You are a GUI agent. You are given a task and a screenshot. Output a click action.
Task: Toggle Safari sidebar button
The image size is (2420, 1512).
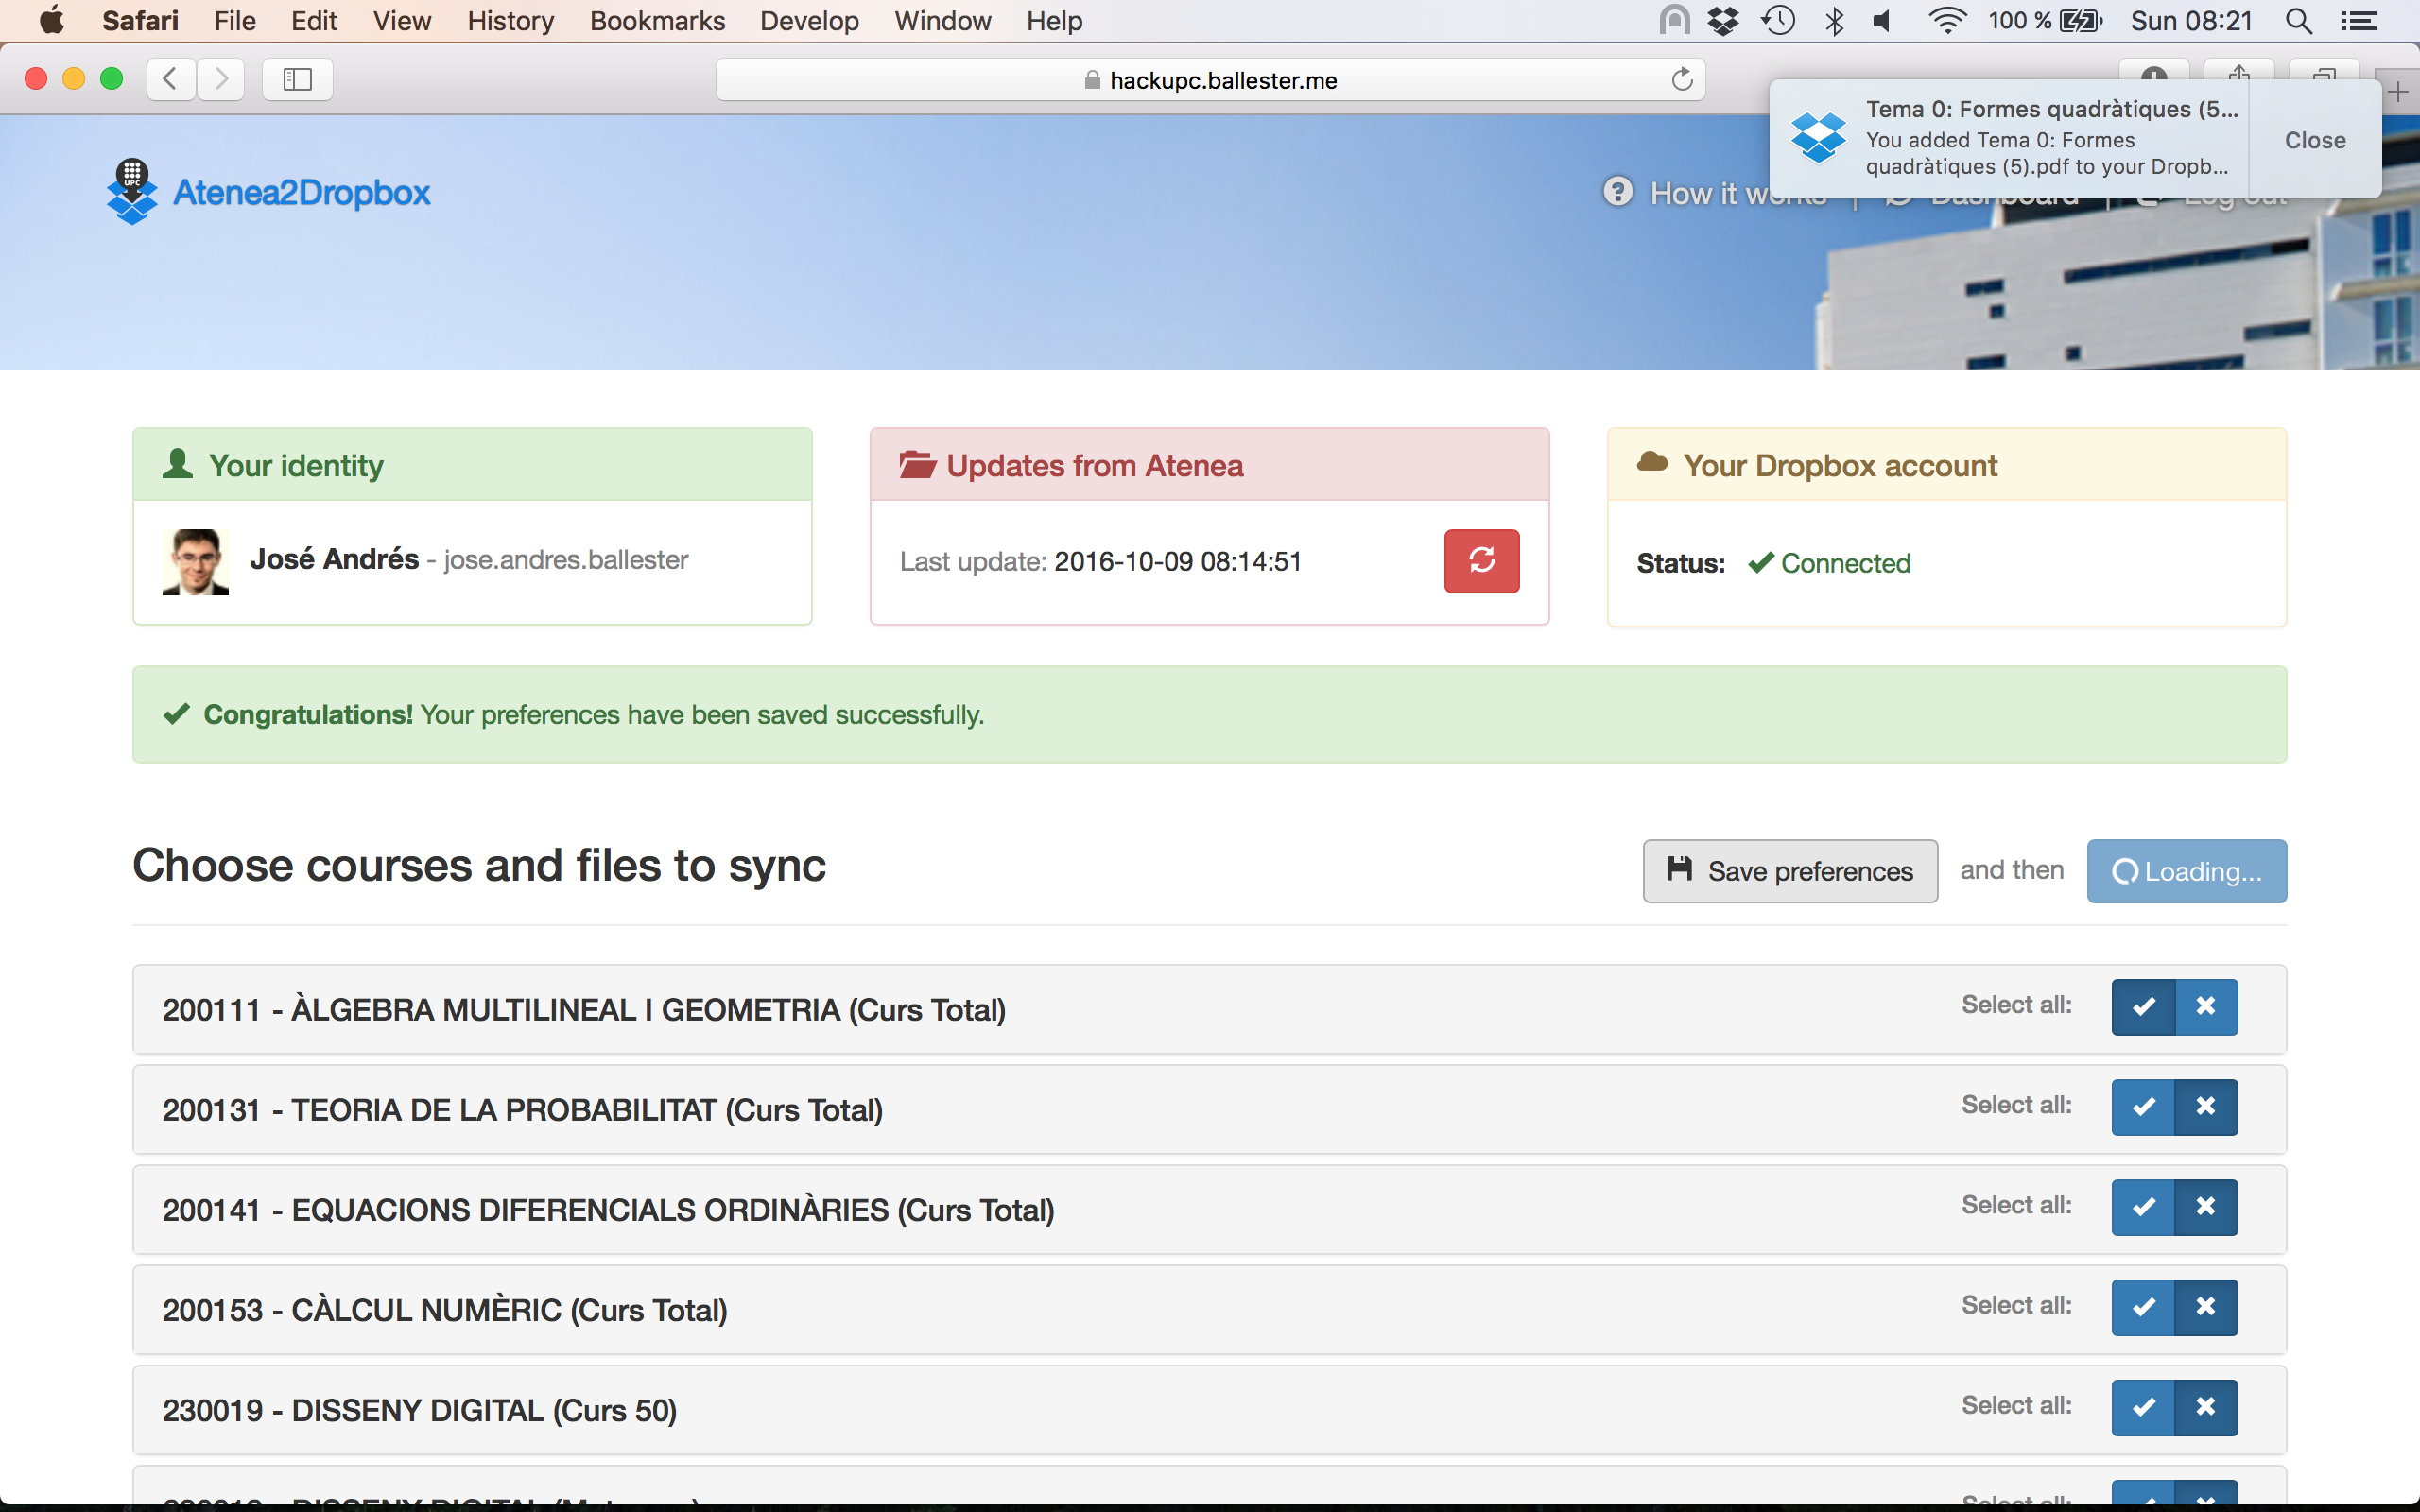[x=297, y=80]
